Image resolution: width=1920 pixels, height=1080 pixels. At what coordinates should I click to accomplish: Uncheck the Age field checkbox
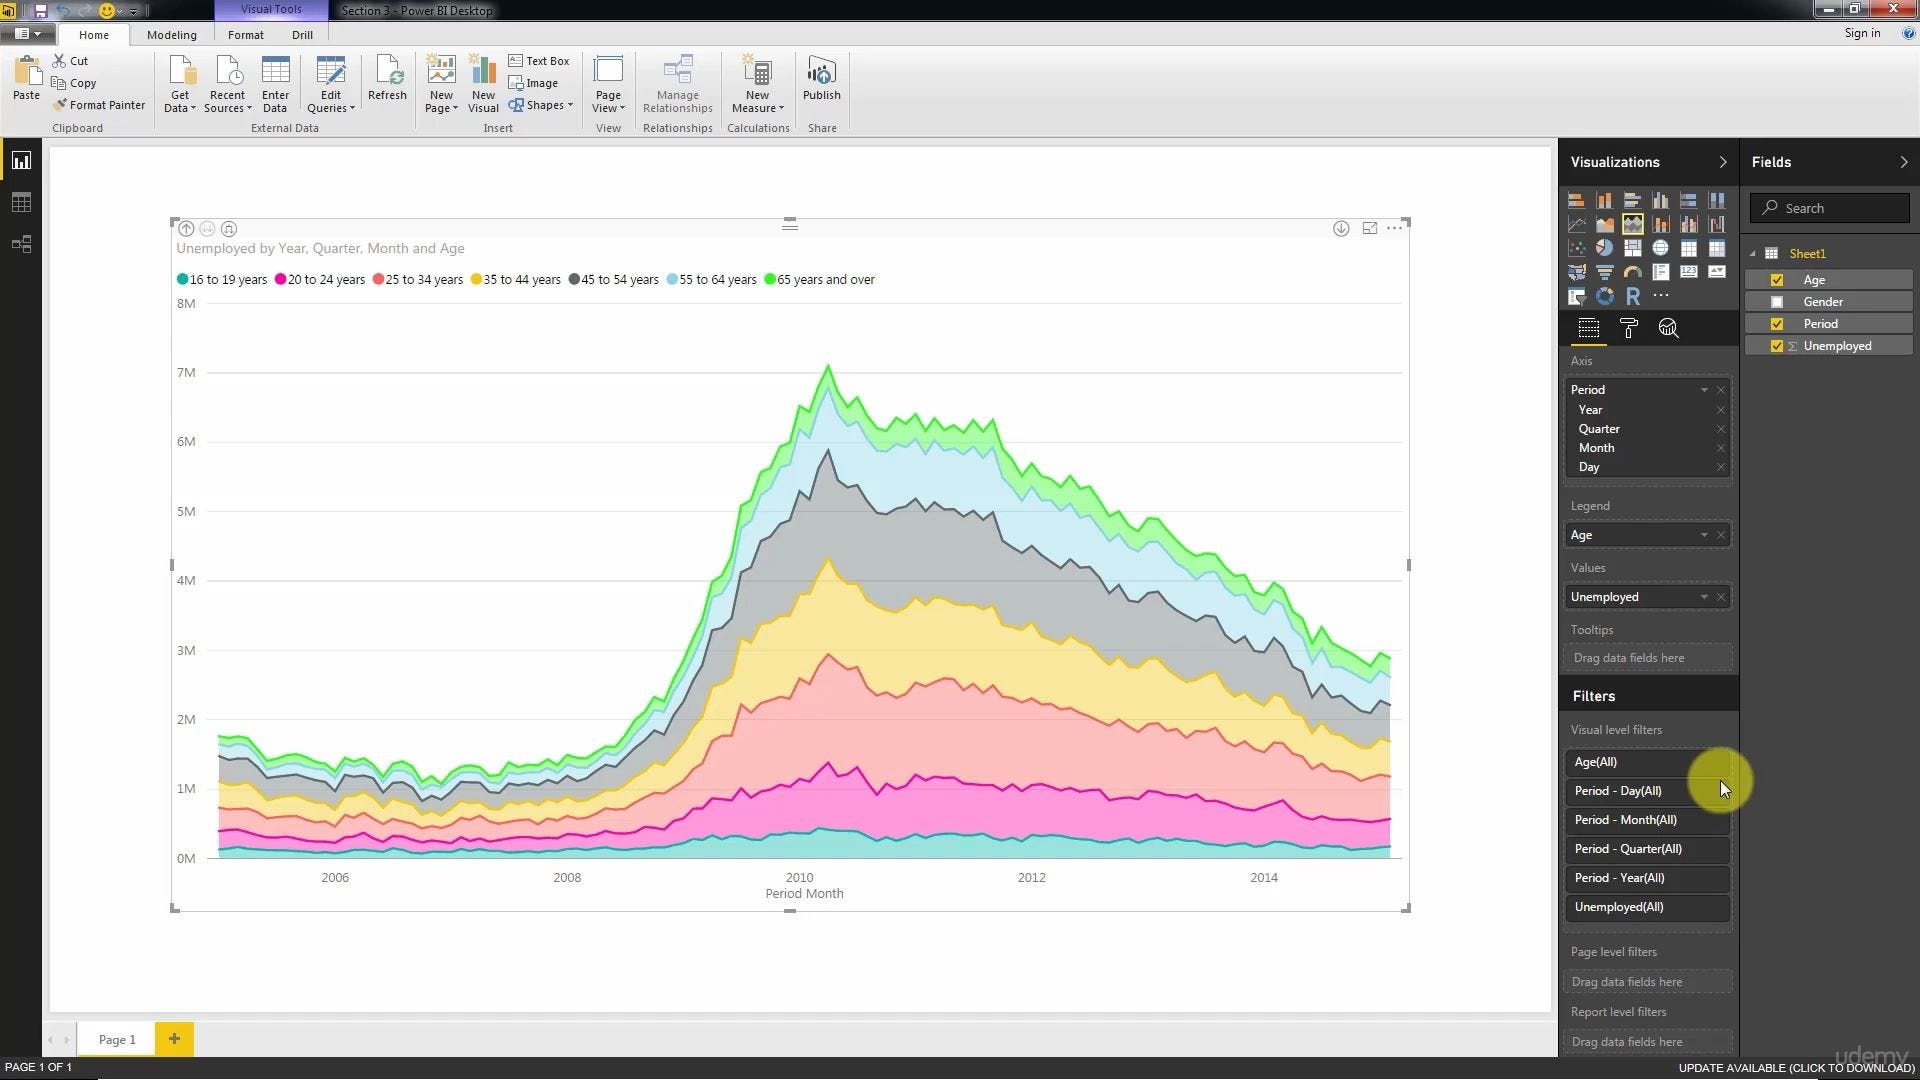coord(1777,280)
